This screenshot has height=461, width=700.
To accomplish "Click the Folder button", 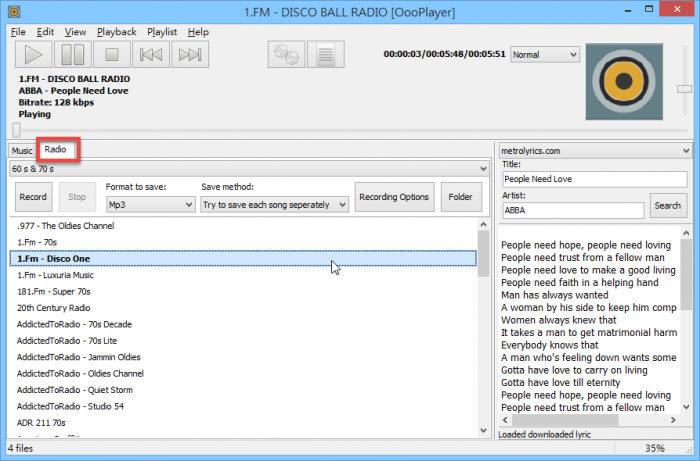I will point(461,197).
